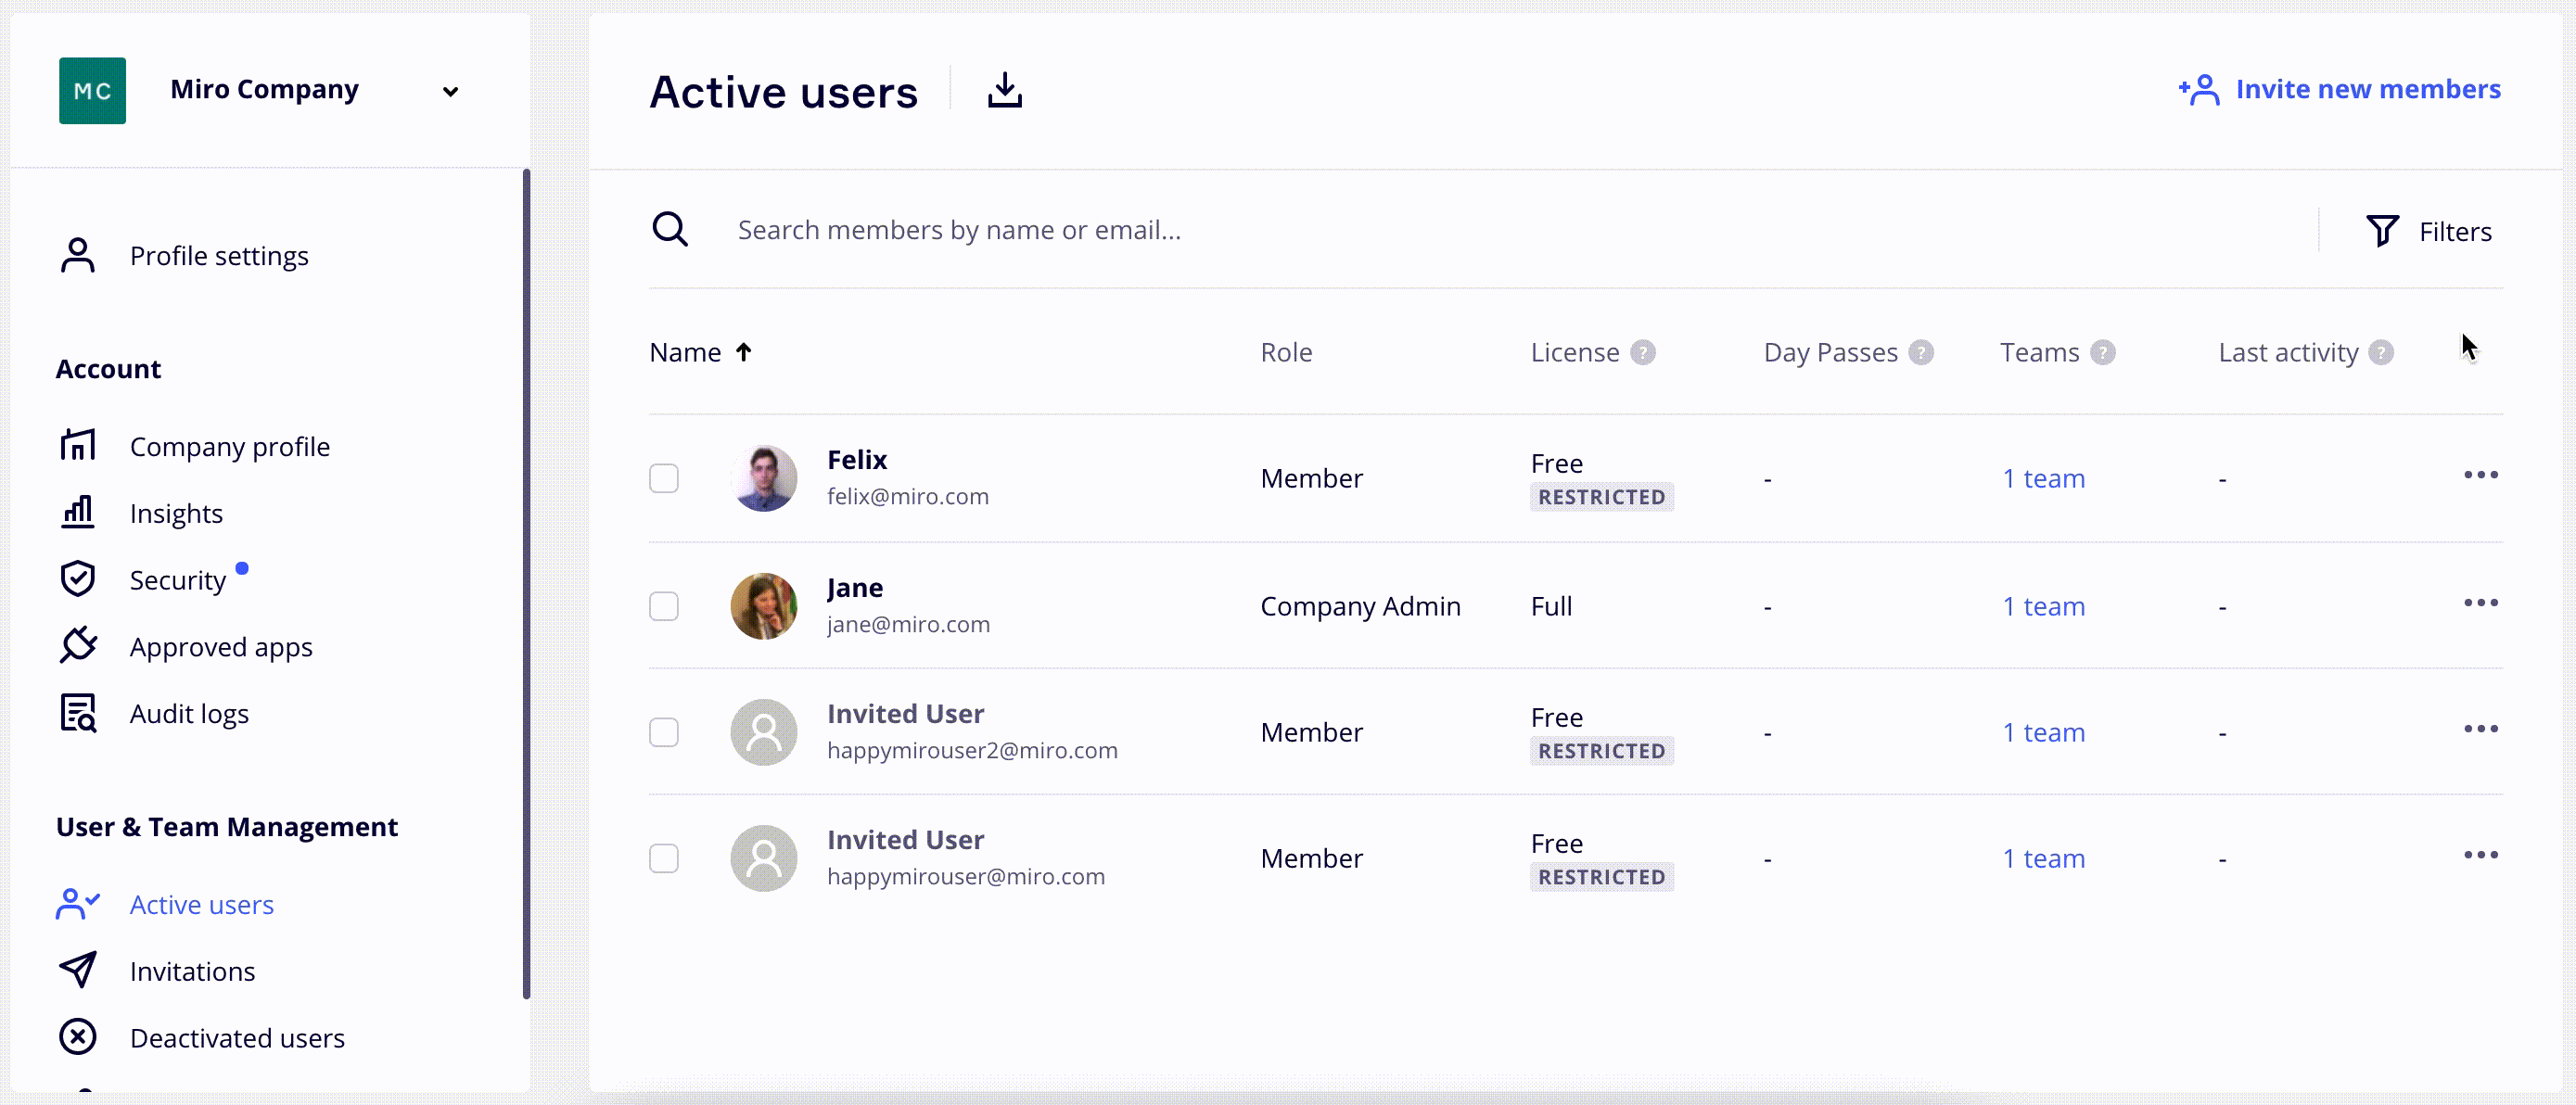Click felix@miro.com email text
Viewport: 2576px width, 1105px height.
907,496
